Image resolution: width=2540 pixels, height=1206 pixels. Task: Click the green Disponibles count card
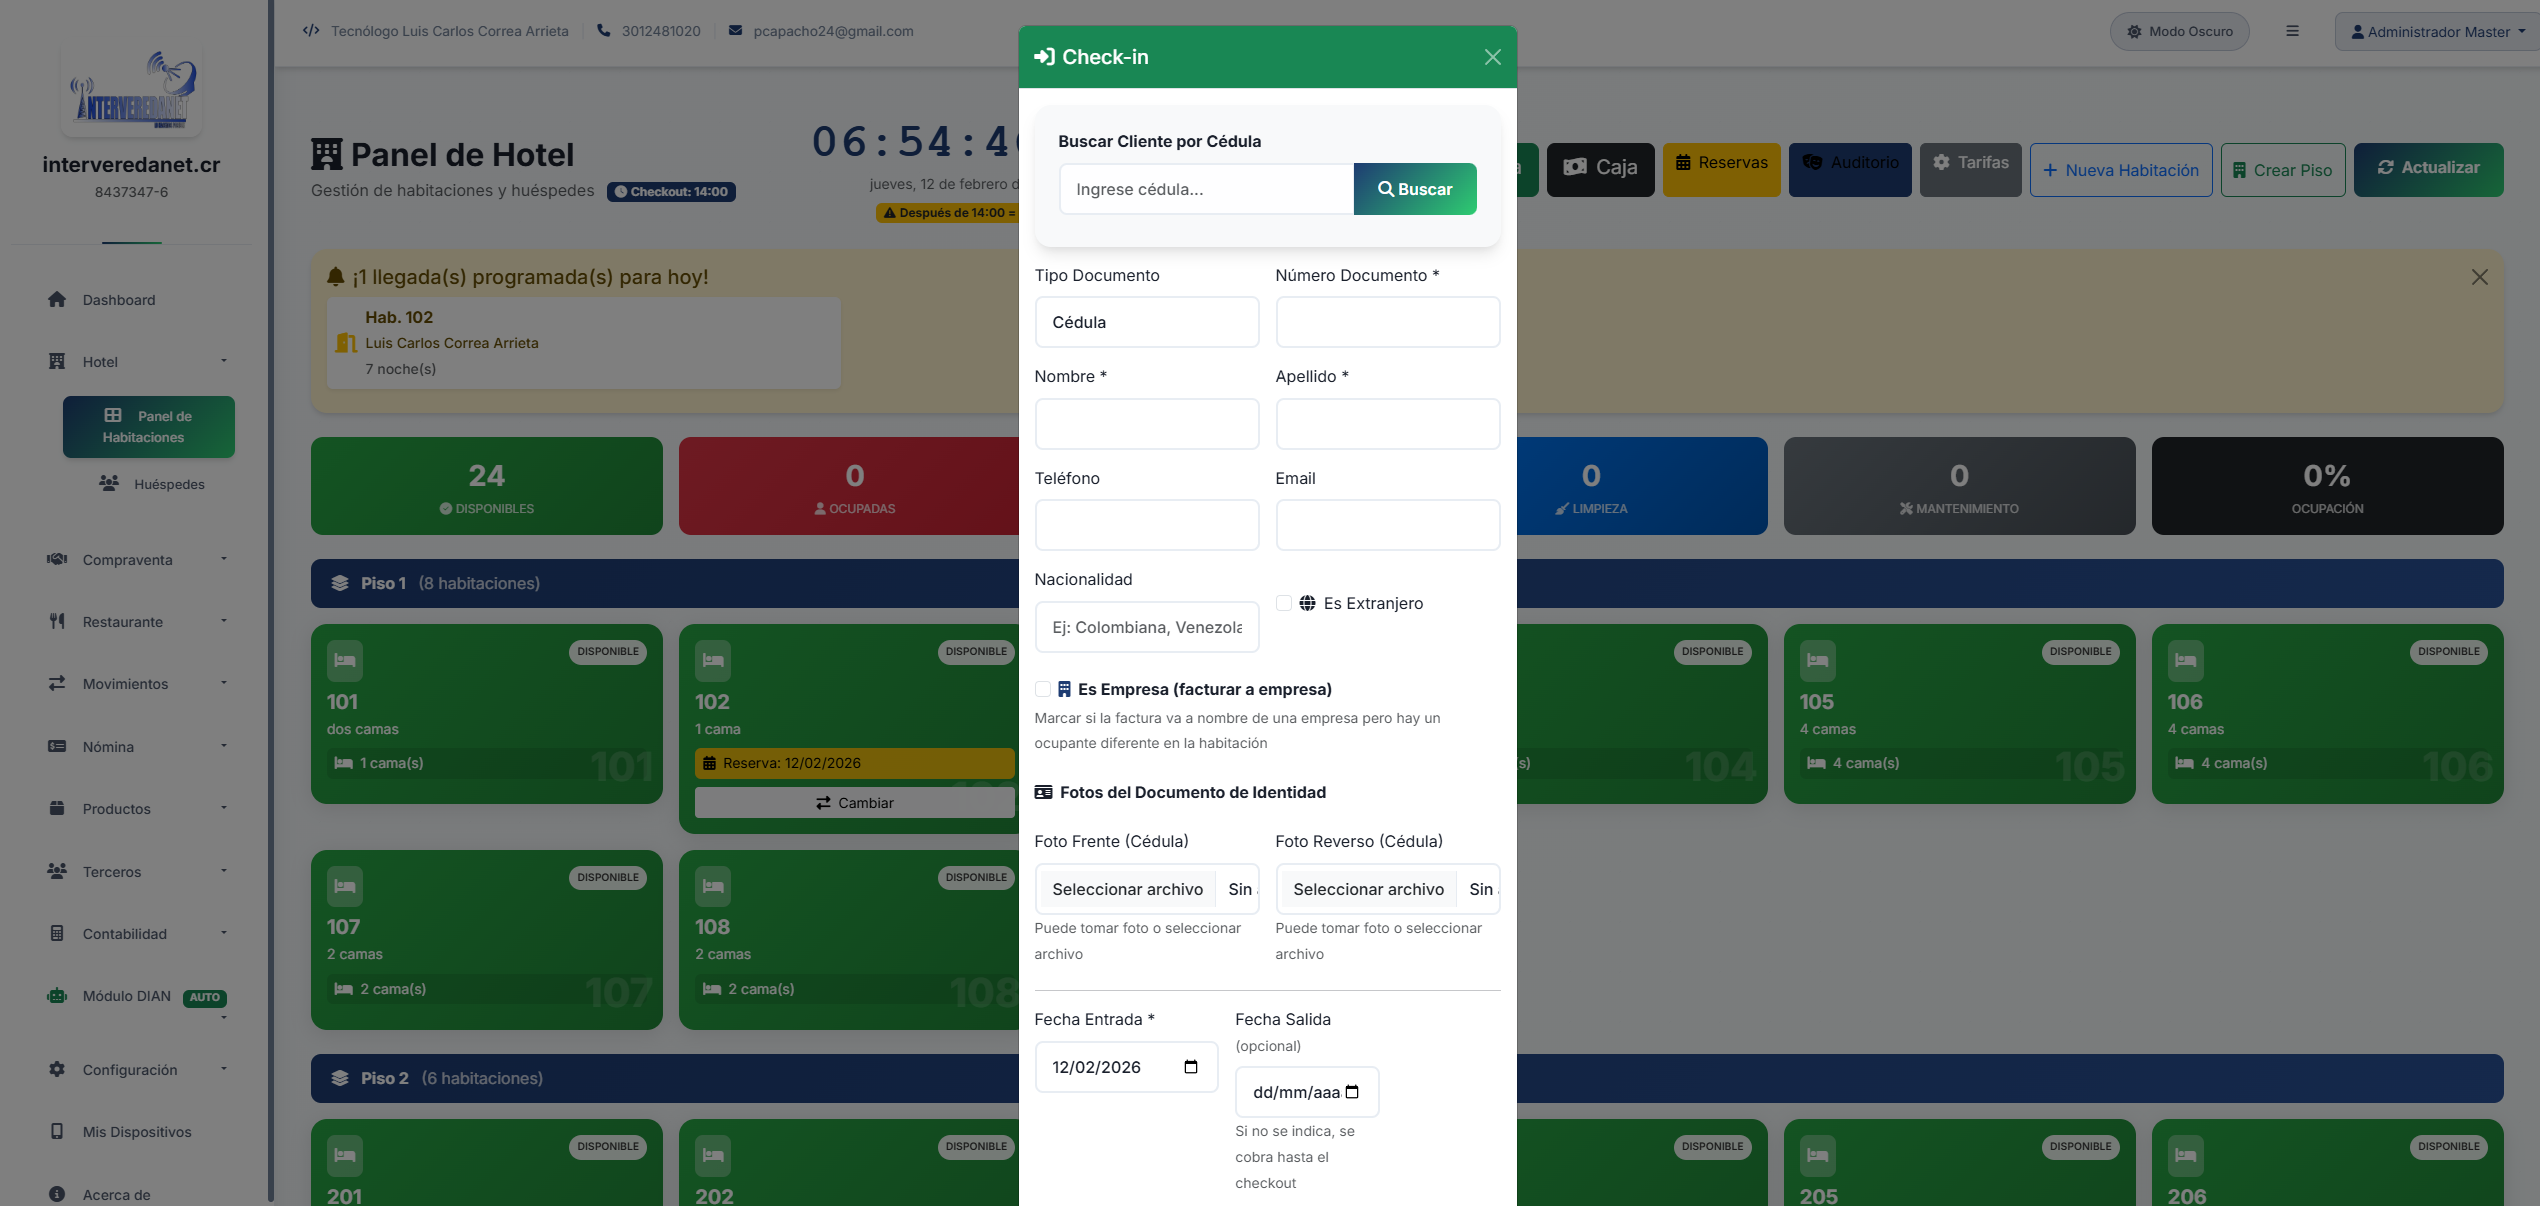click(x=486, y=486)
